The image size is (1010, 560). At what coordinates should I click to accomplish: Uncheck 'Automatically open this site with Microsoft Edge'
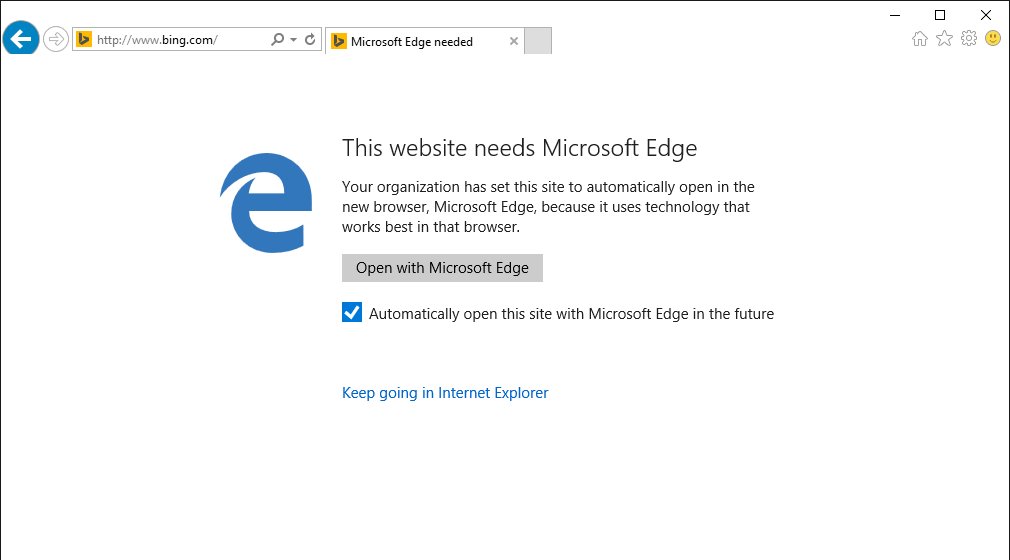tap(352, 313)
